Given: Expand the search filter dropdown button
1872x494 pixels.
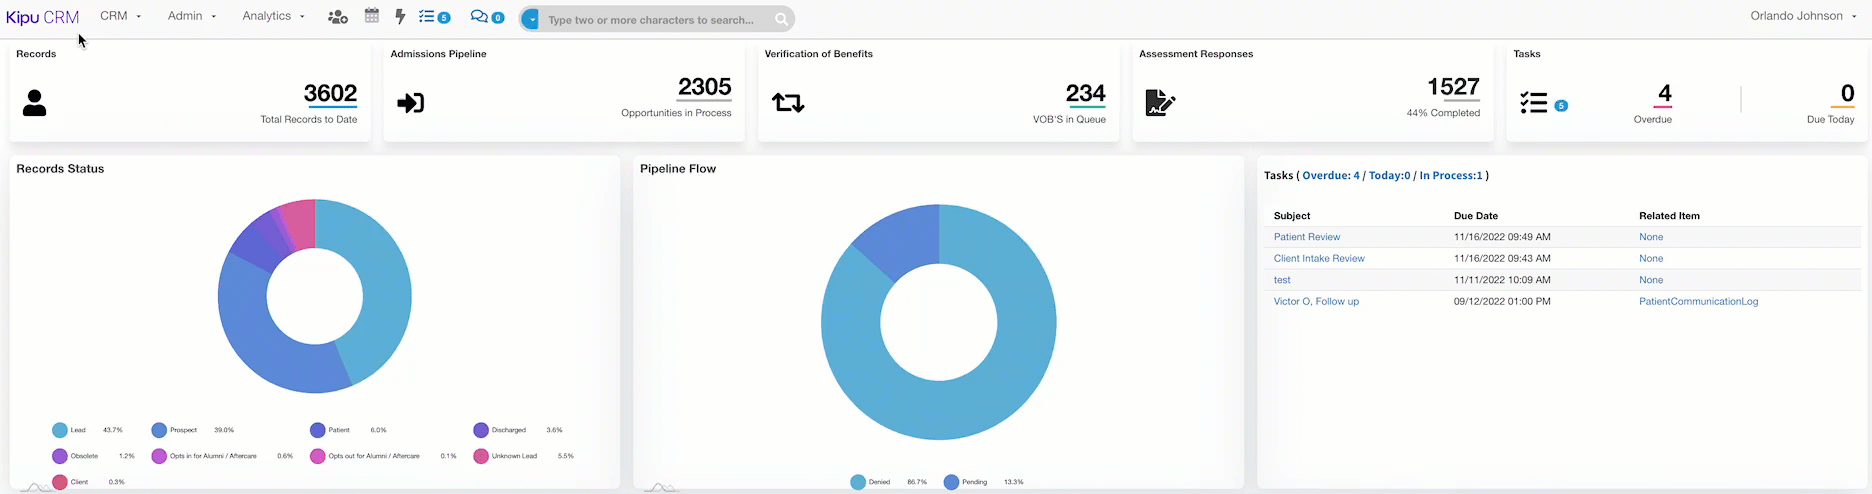Looking at the screenshot, I should (531, 19).
